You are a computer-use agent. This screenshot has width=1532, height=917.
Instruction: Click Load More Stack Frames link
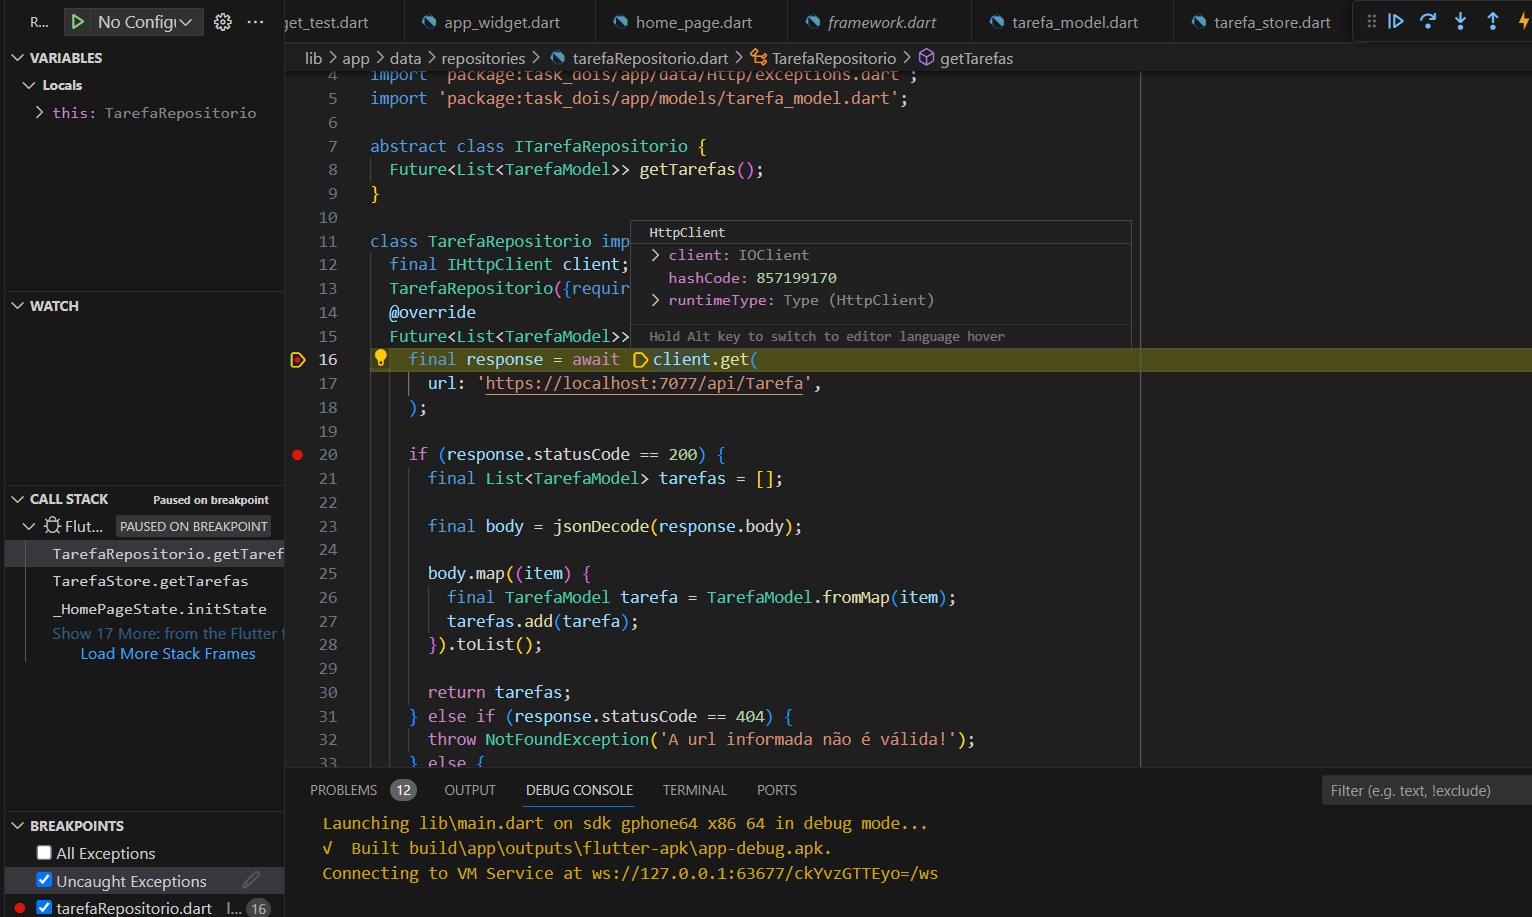(168, 653)
